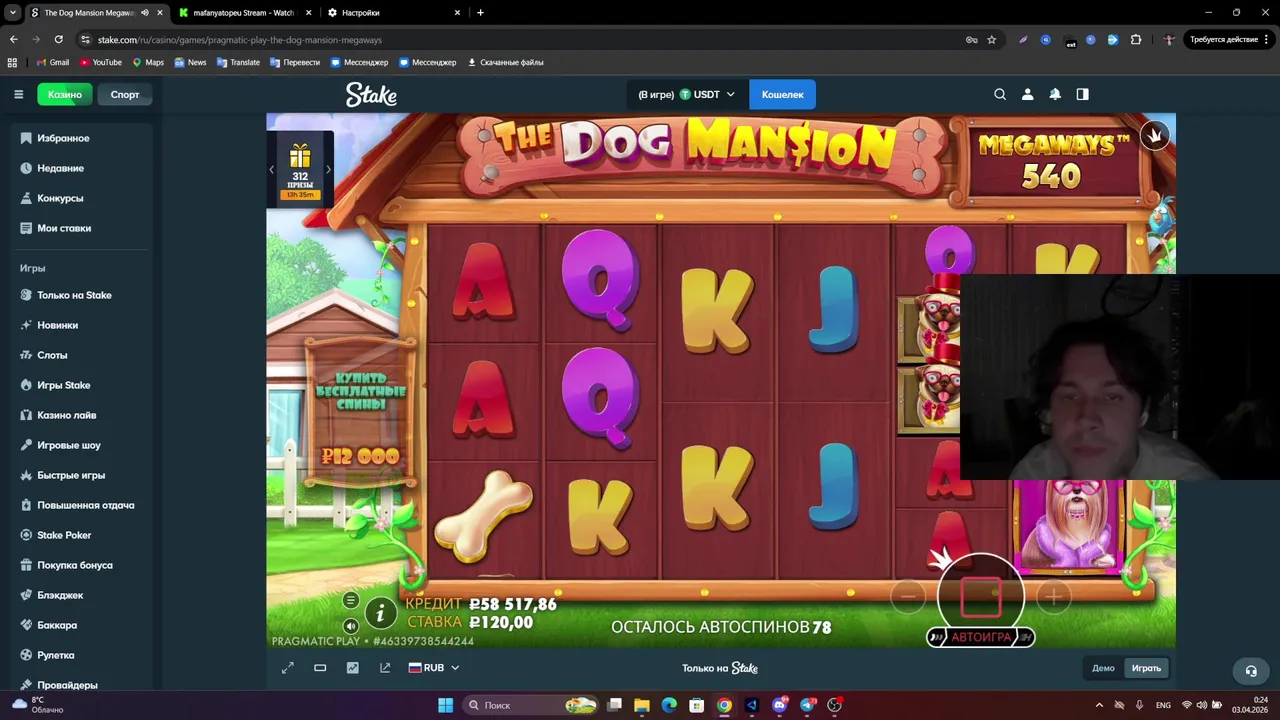
Task: Stop the spin with the round button
Action: tap(981, 596)
